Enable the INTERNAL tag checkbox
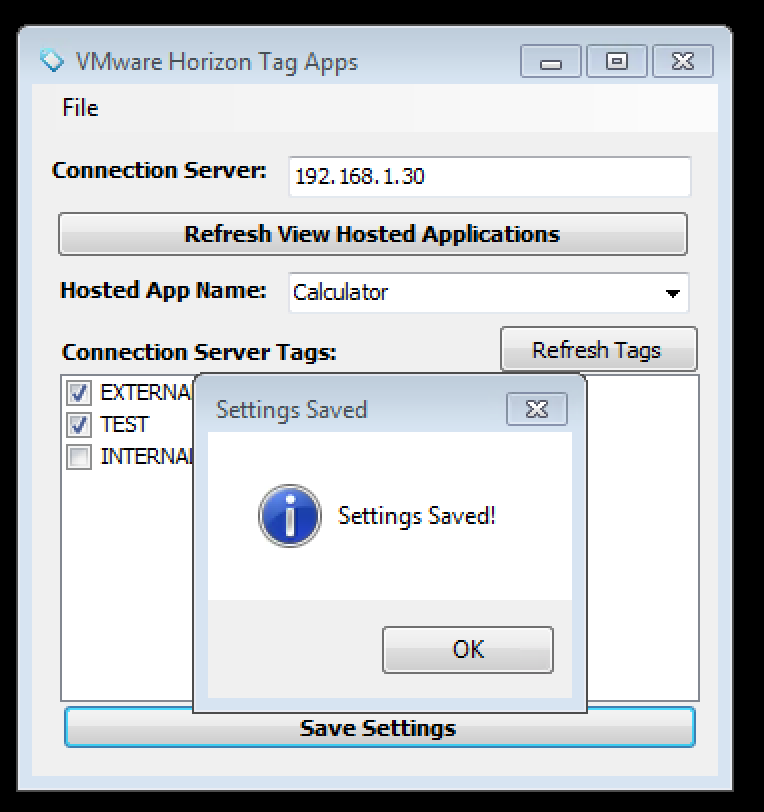 pos(78,457)
